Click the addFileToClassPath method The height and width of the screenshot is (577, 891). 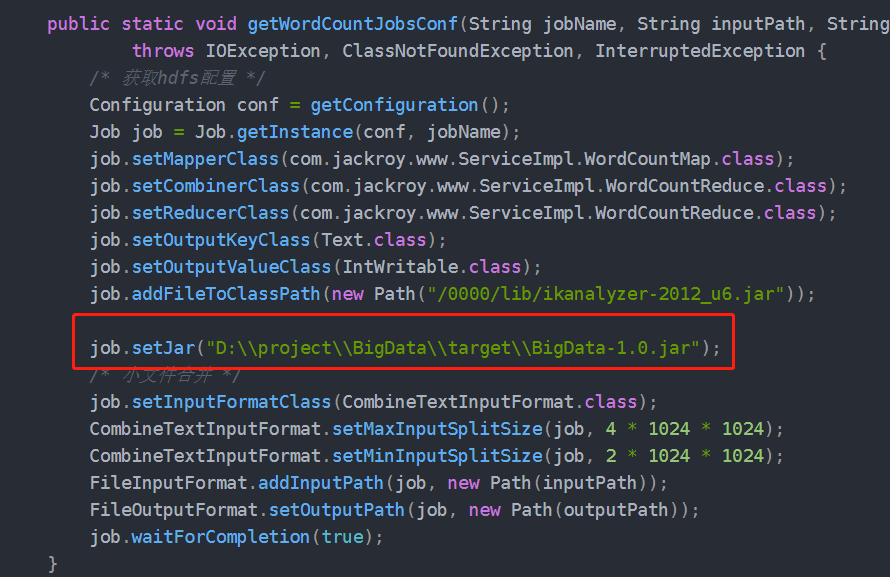click(x=226, y=294)
